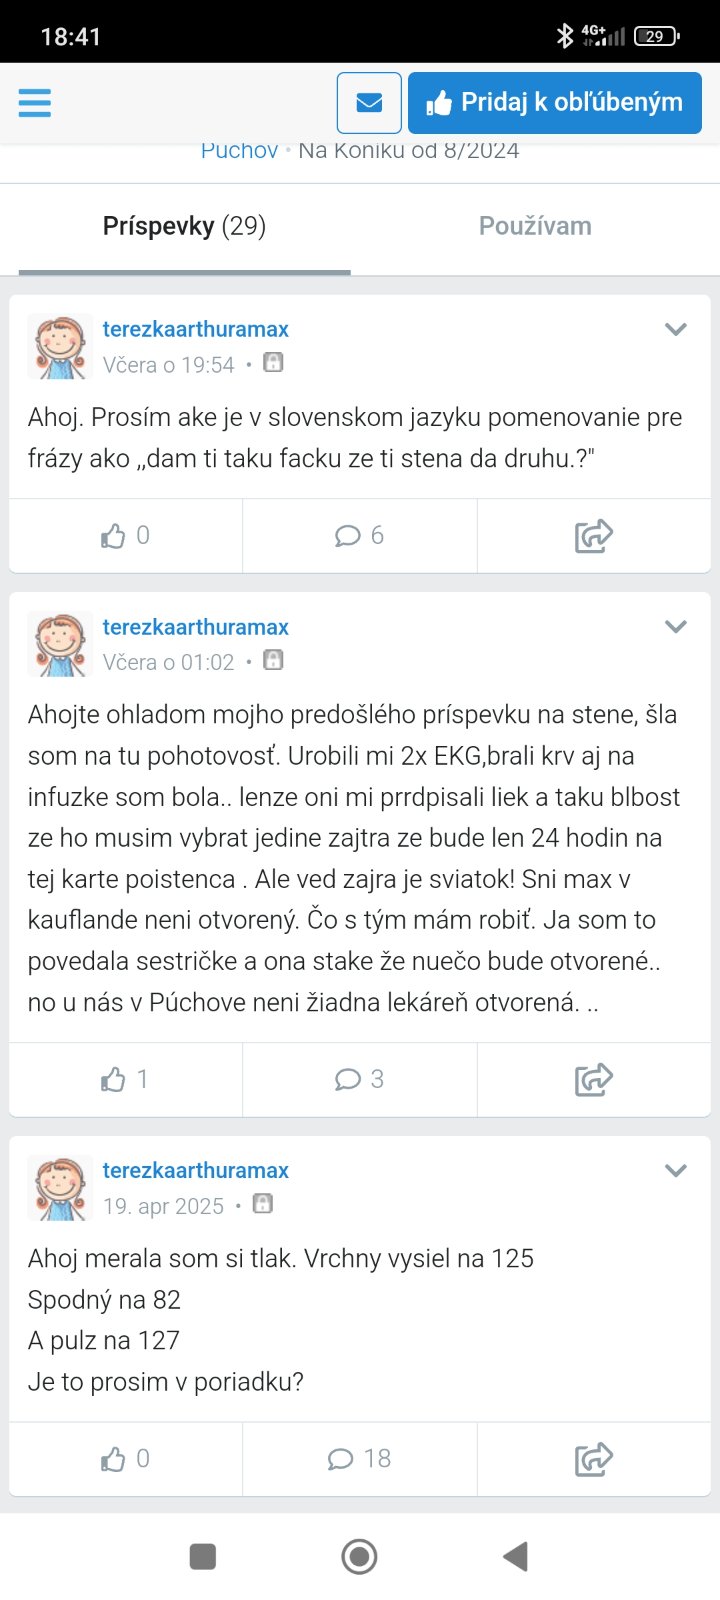The image size is (720, 1600).
Task: Share the post from Včera o 19:54
Action: [x=593, y=536]
